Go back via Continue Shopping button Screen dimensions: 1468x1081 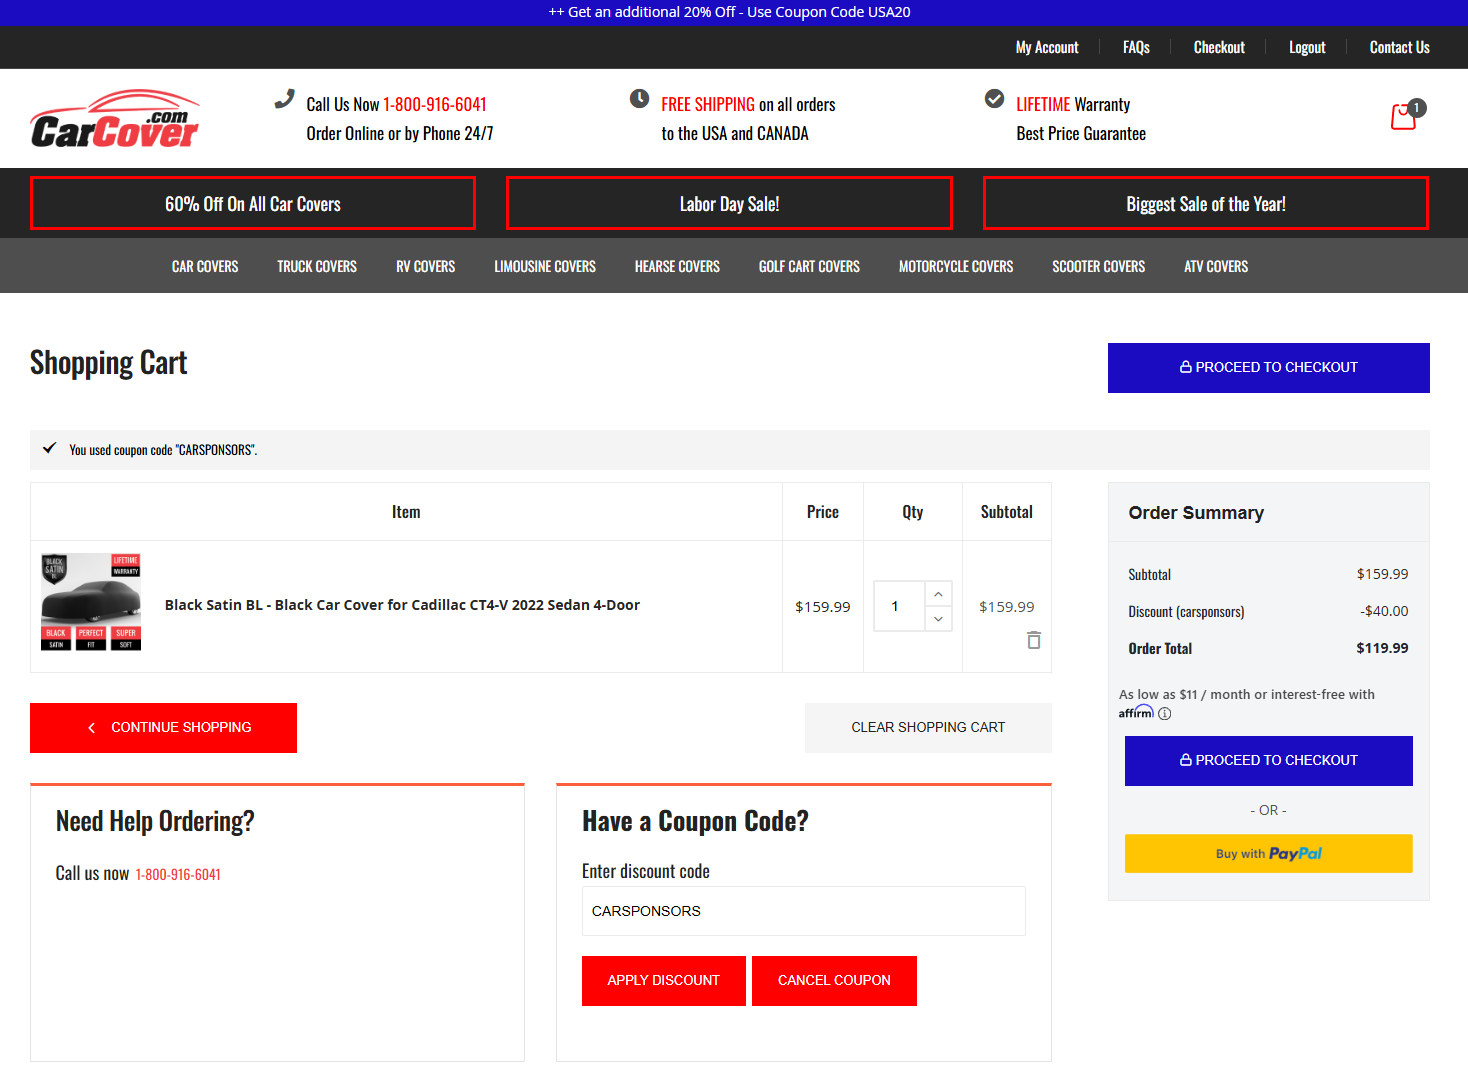pos(163,728)
